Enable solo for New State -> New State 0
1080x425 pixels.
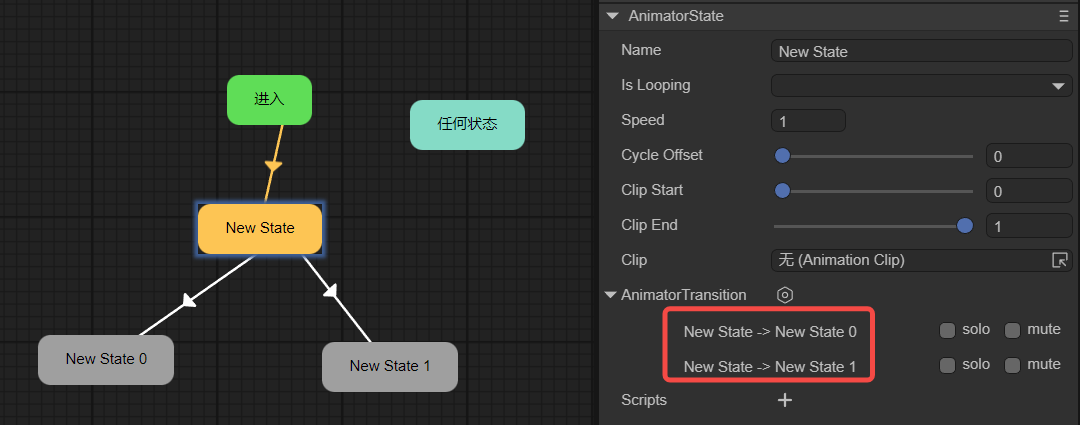[x=947, y=330]
